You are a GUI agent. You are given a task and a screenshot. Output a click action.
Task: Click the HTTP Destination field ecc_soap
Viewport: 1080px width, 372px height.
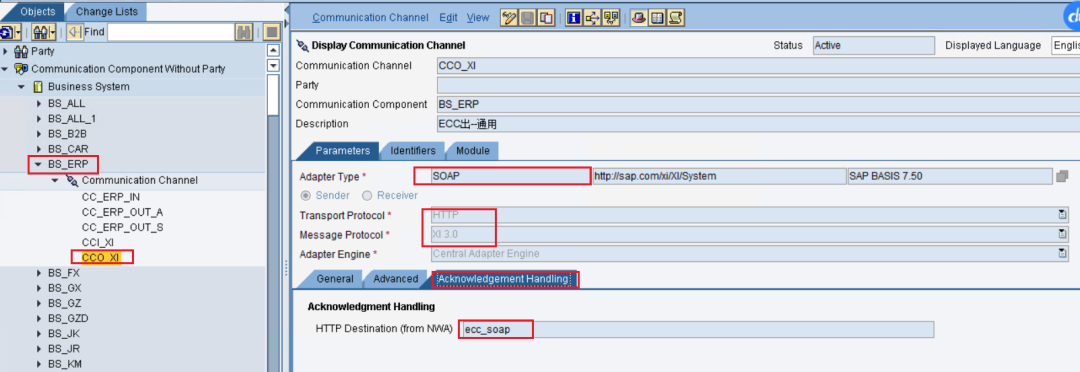tap(698, 329)
